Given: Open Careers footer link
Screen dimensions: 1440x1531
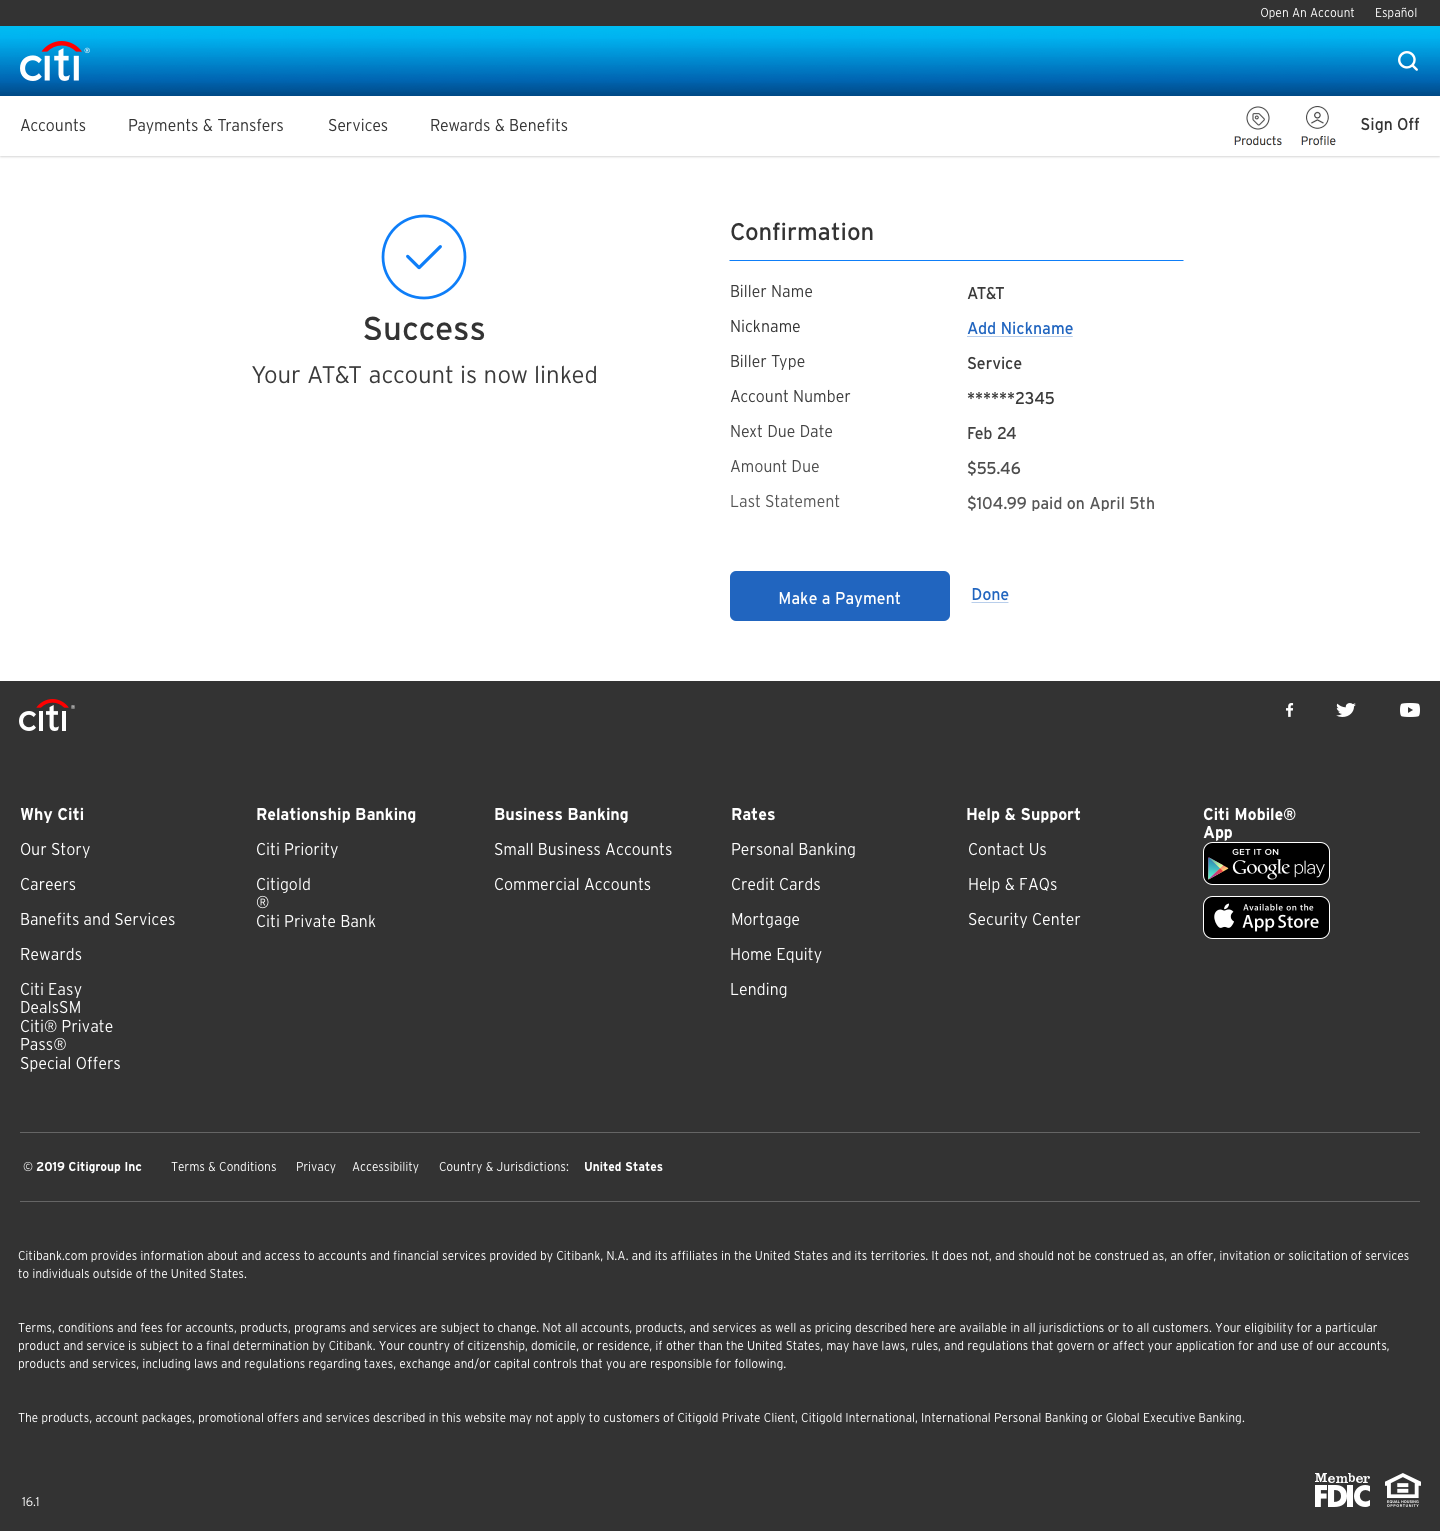Looking at the screenshot, I should coord(48,884).
